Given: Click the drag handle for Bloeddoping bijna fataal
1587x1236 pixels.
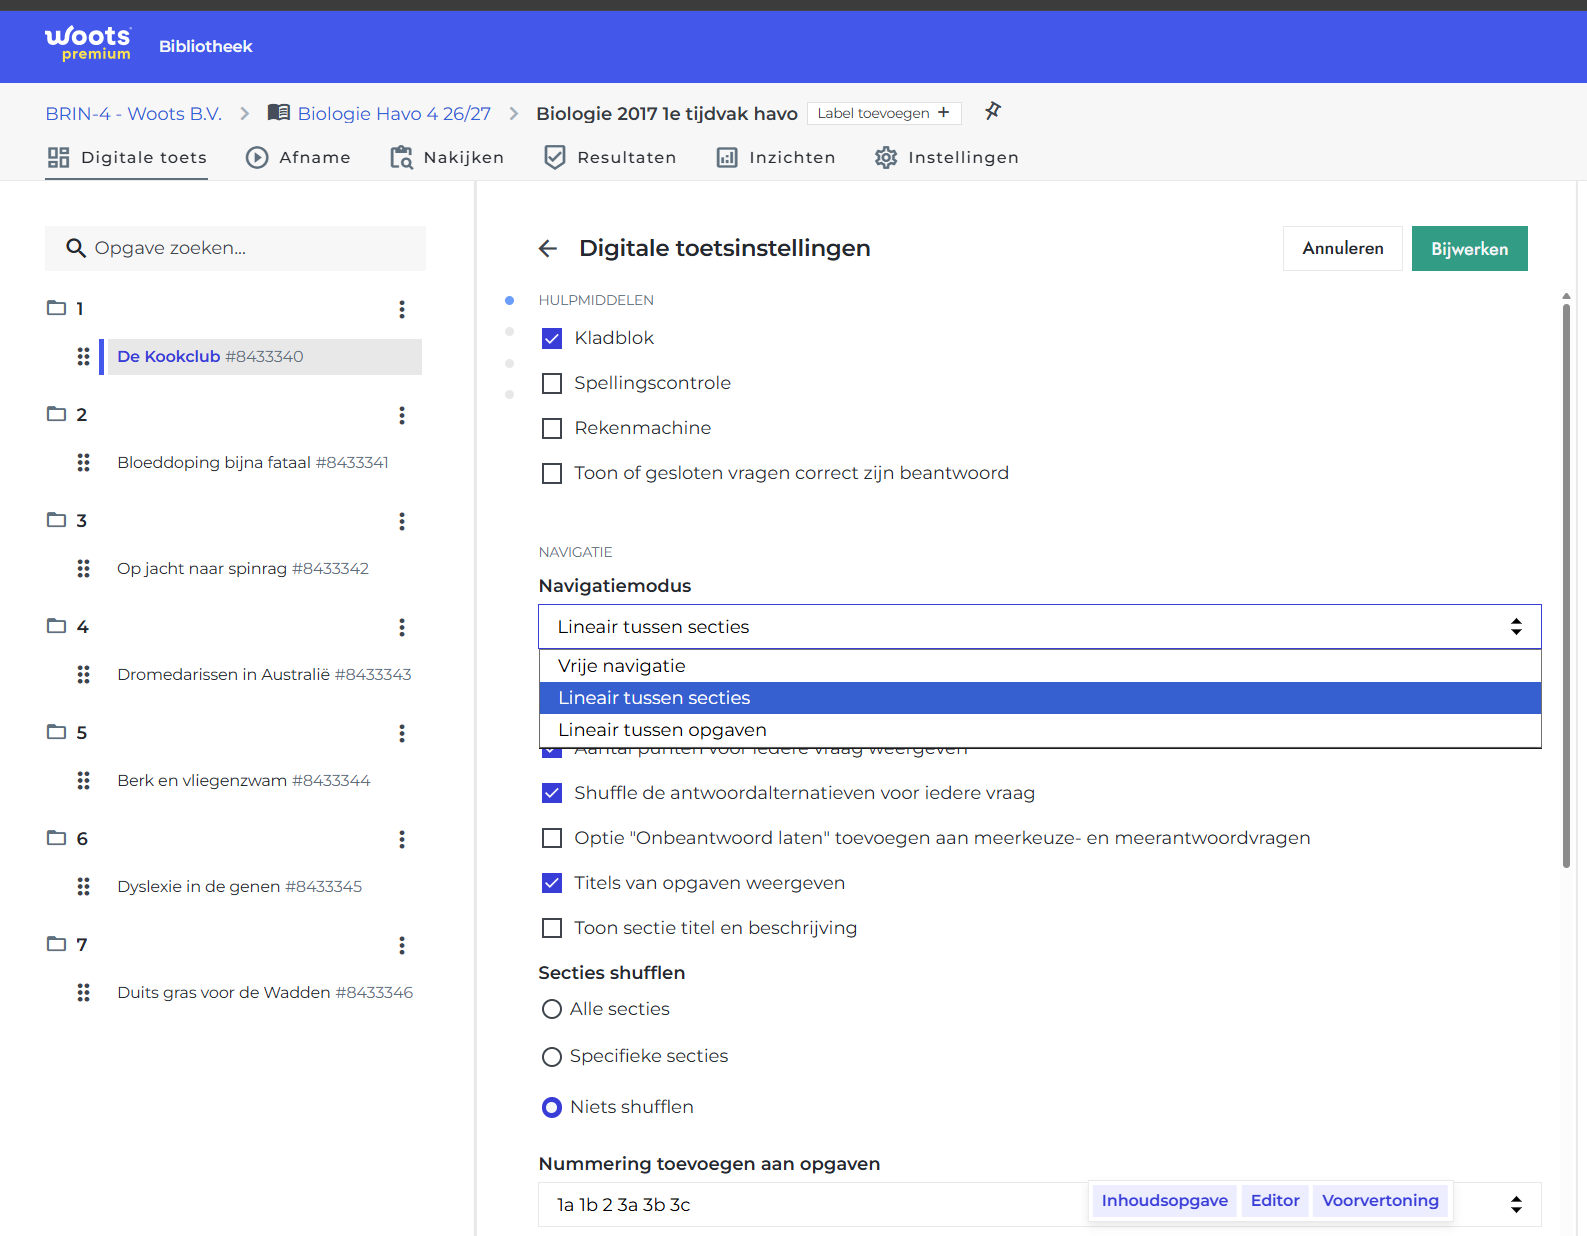Looking at the screenshot, I should click(x=84, y=462).
